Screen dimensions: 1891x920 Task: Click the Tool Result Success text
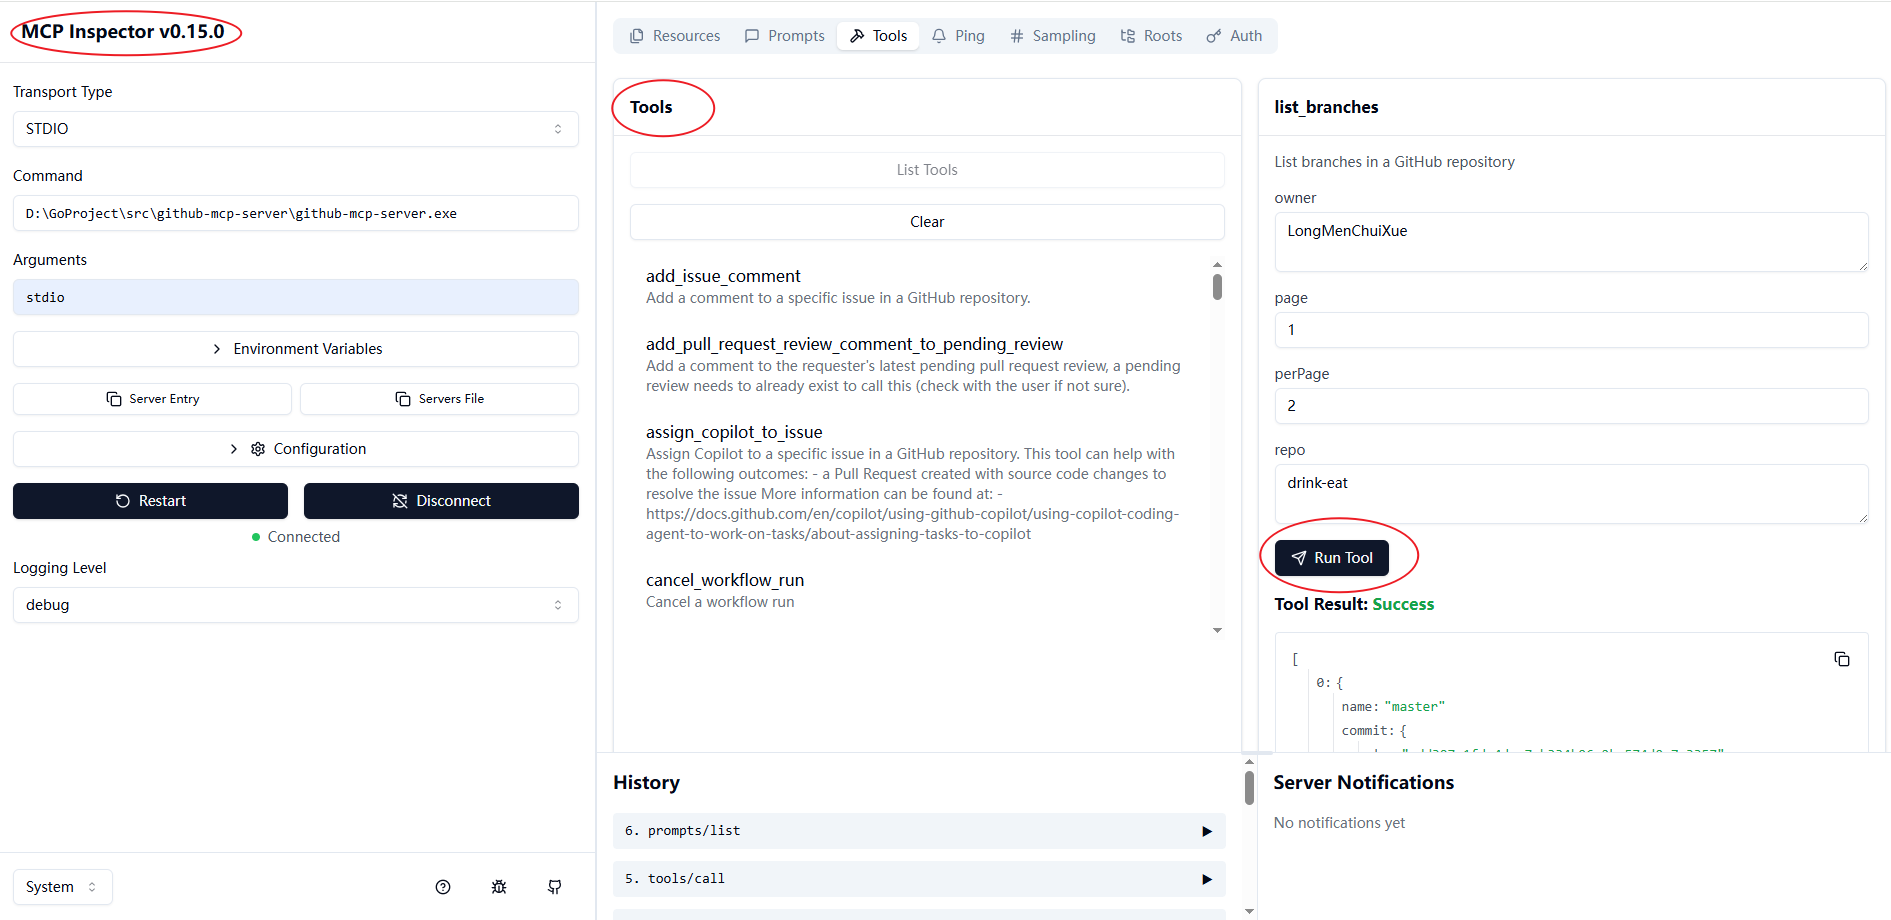point(1403,604)
